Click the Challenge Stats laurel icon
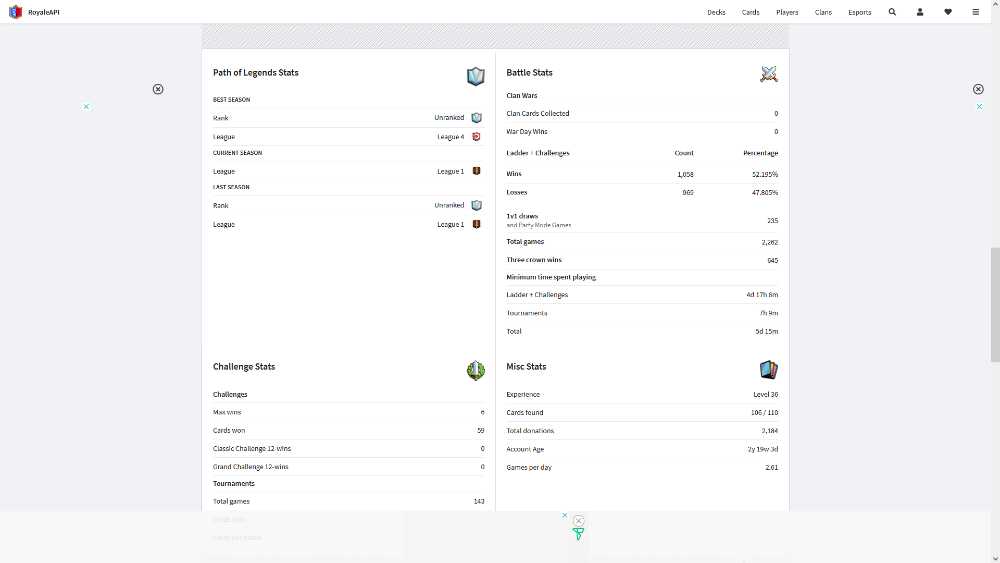Viewport: 1000px width, 563px height. [476, 370]
